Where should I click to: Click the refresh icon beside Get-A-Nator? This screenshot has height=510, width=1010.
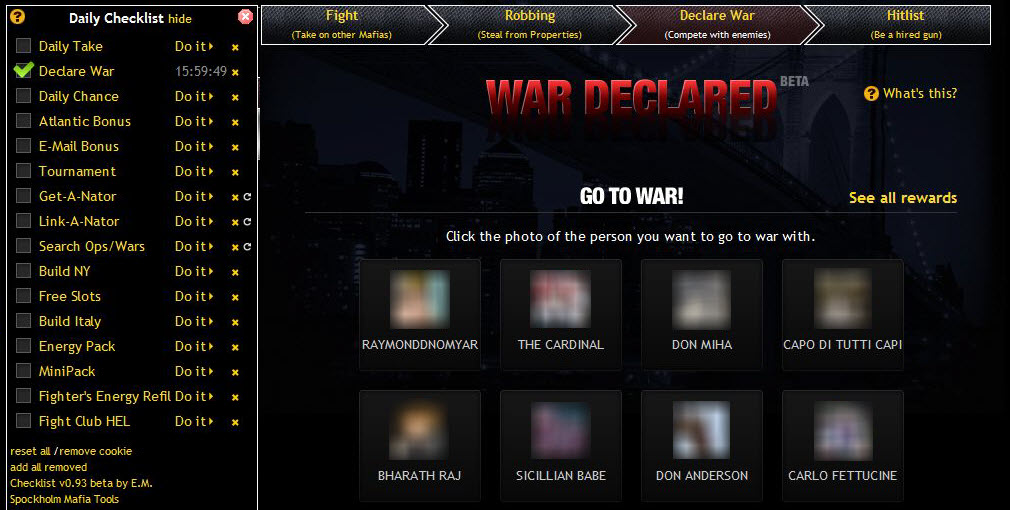pyautogui.click(x=247, y=197)
